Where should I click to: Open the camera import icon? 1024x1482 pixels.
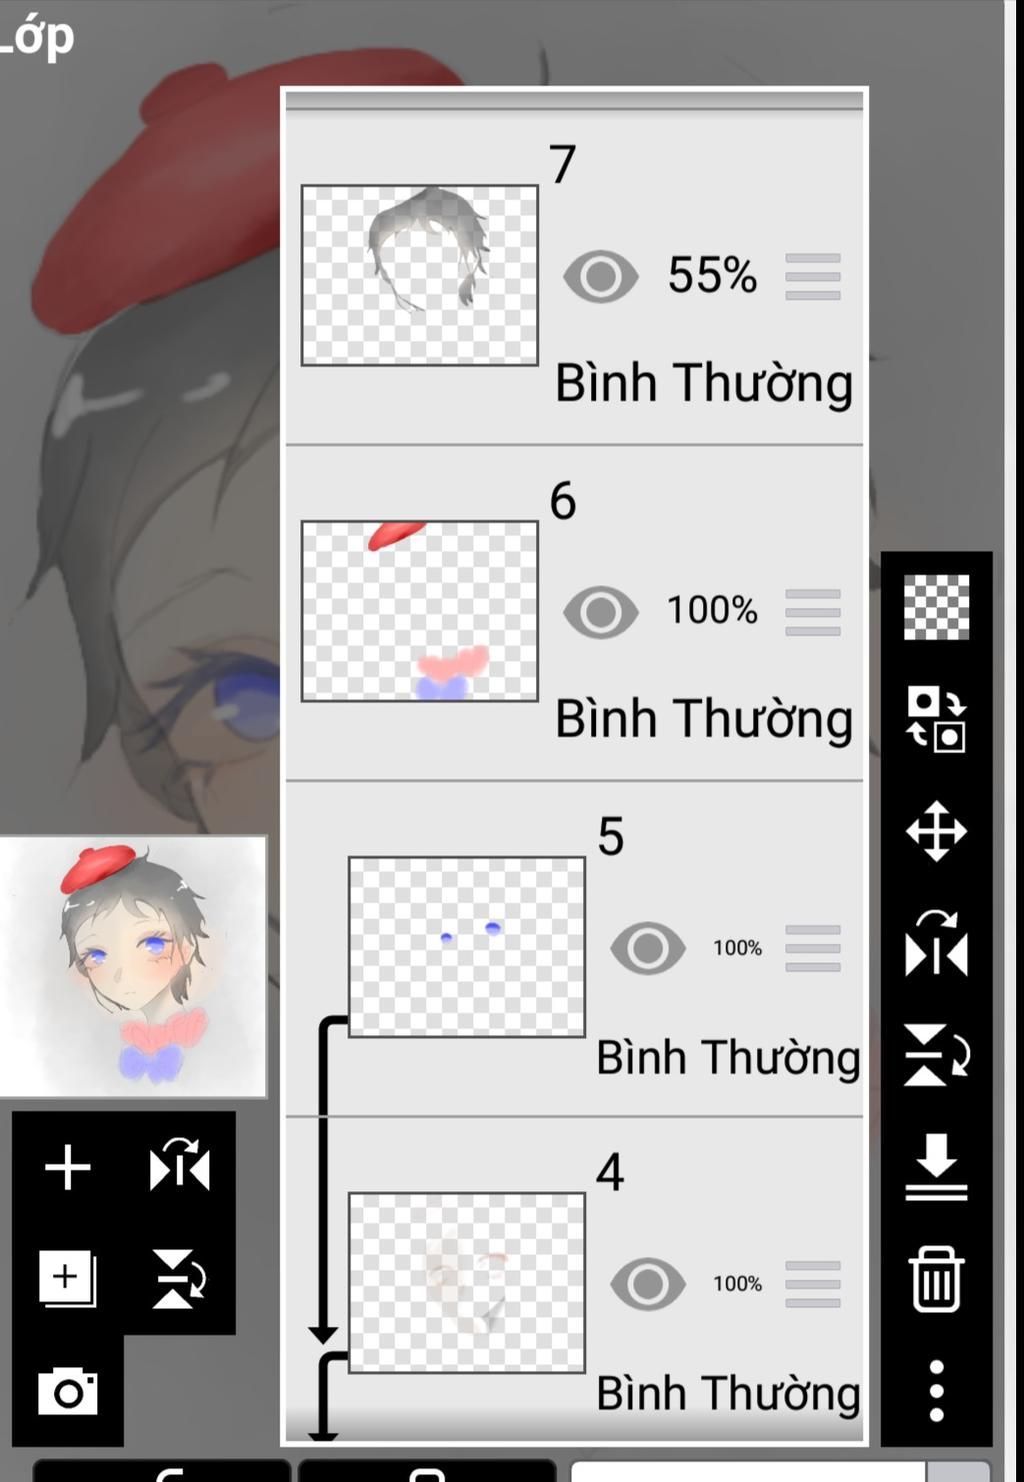(x=68, y=1391)
